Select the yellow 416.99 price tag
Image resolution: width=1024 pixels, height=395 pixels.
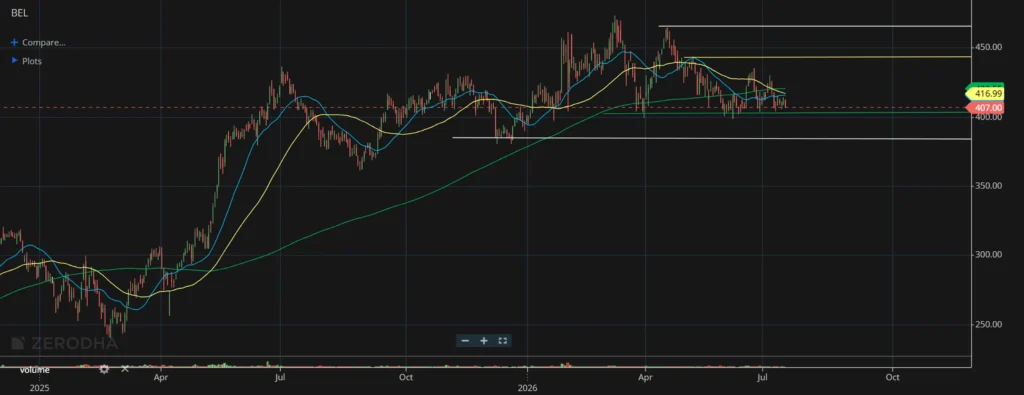click(x=986, y=95)
